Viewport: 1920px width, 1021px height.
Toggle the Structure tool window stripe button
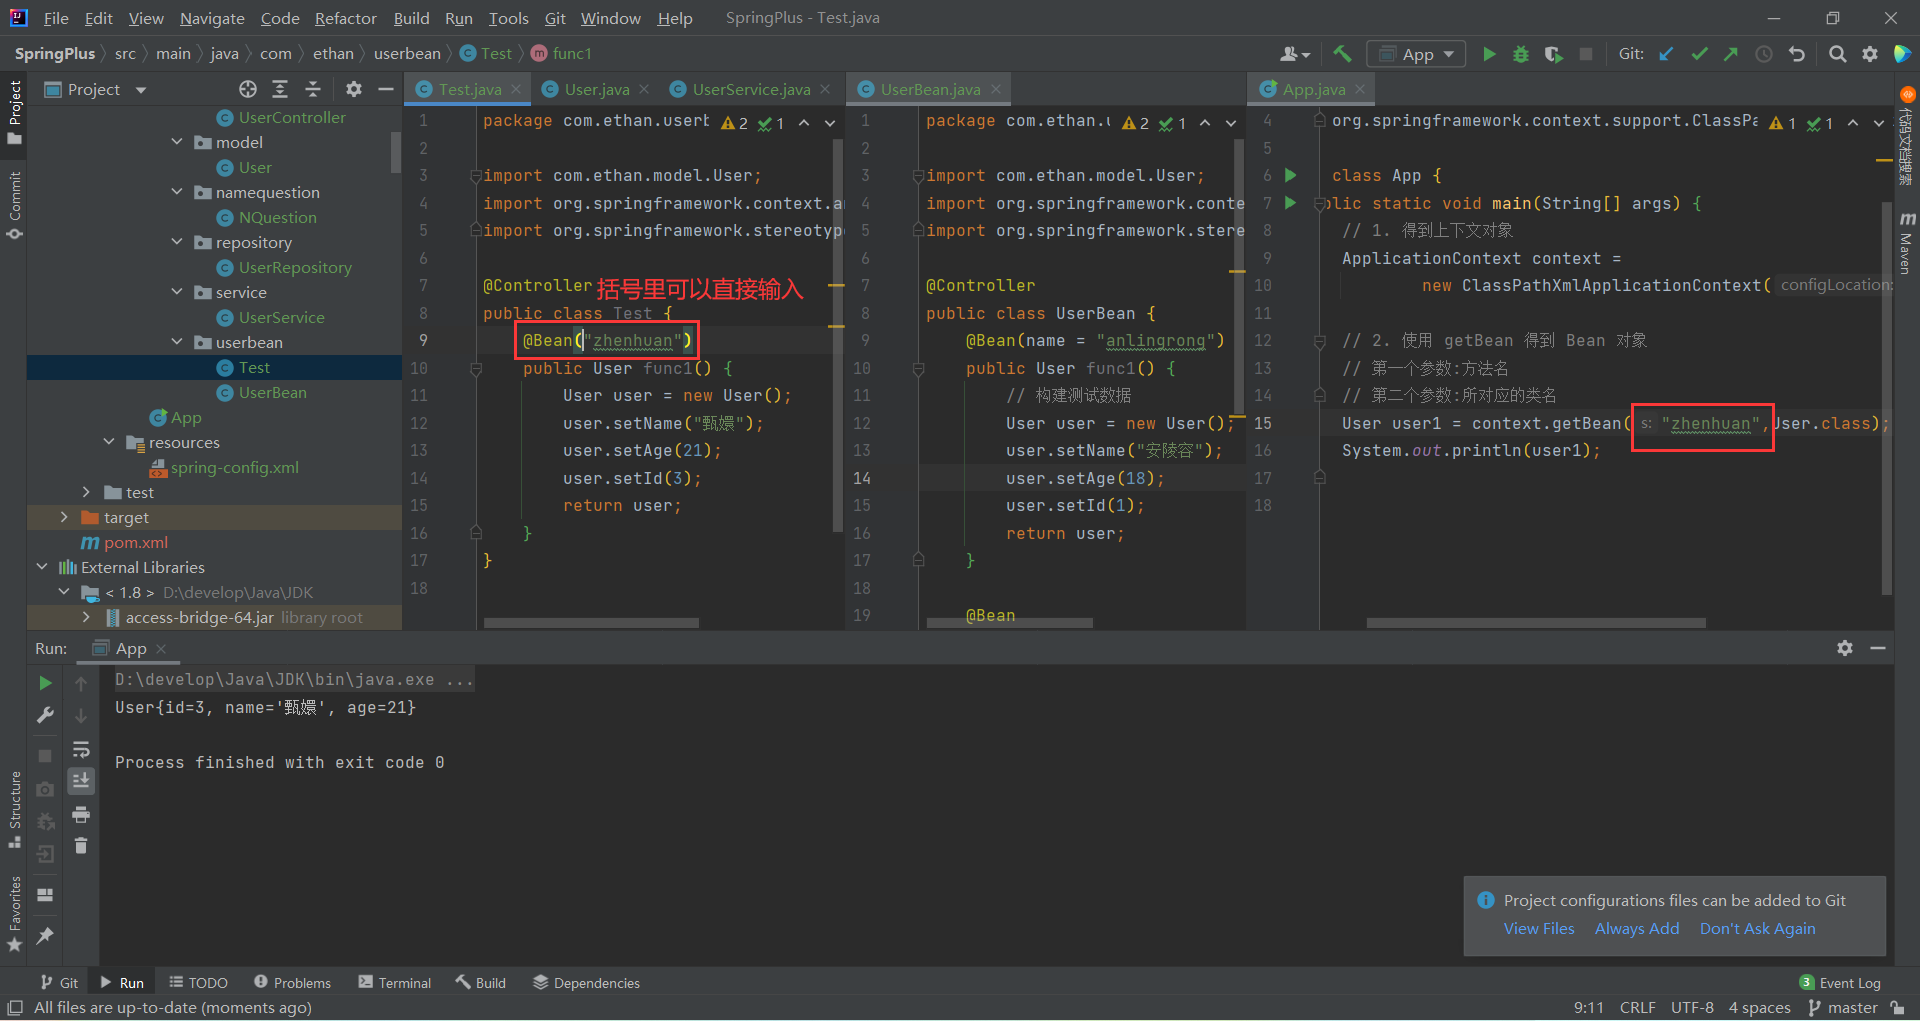(x=14, y=810)
